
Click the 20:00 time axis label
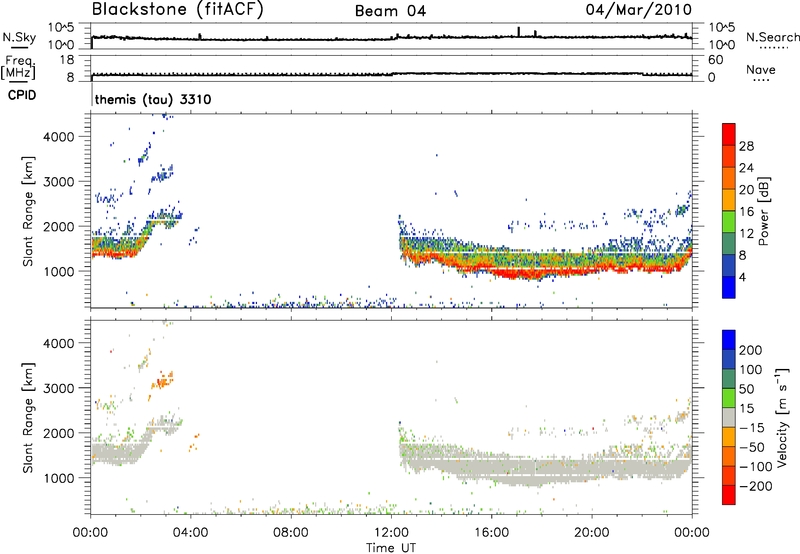(x=591, y=533)
